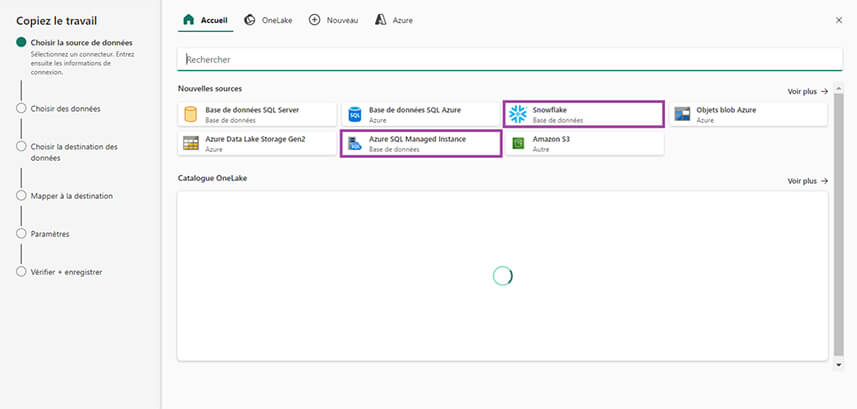
Task: Click the scrollbar down arrow
Action: 838,365
